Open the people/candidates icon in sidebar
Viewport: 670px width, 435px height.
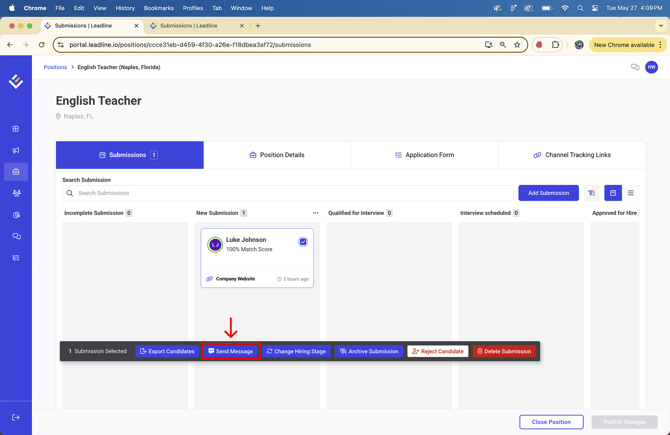[x=16, y=193]
